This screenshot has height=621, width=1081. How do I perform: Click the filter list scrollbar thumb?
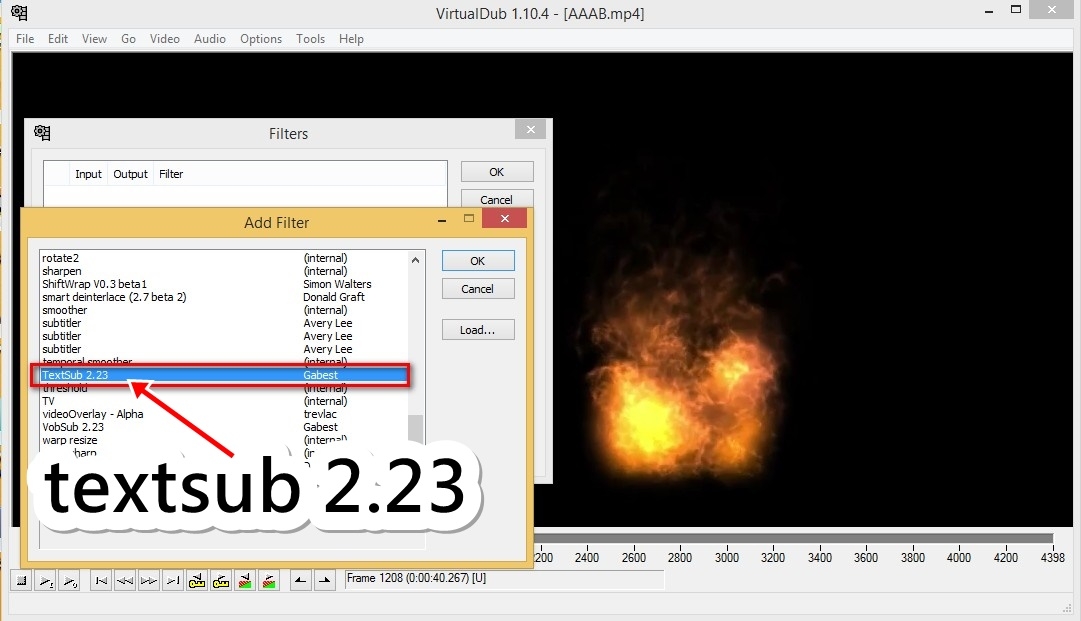tap(415, 427)
